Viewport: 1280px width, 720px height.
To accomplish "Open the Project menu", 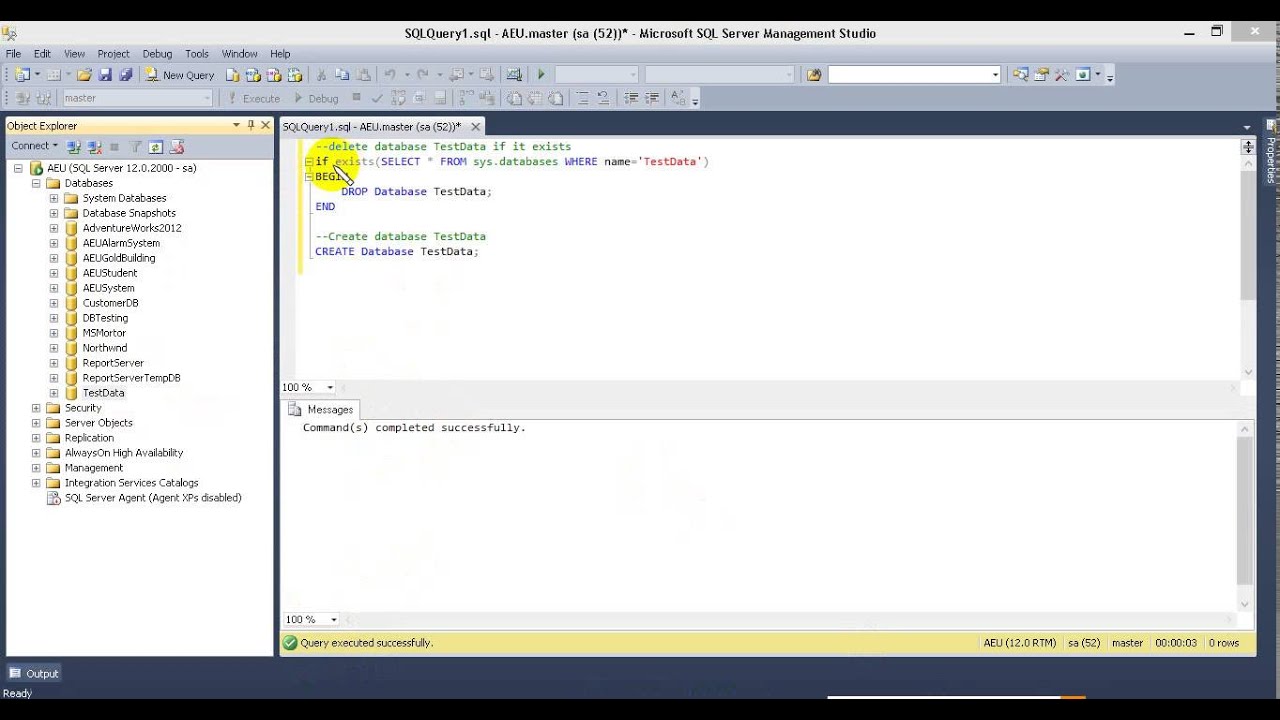I will click(x=113, y=54).
